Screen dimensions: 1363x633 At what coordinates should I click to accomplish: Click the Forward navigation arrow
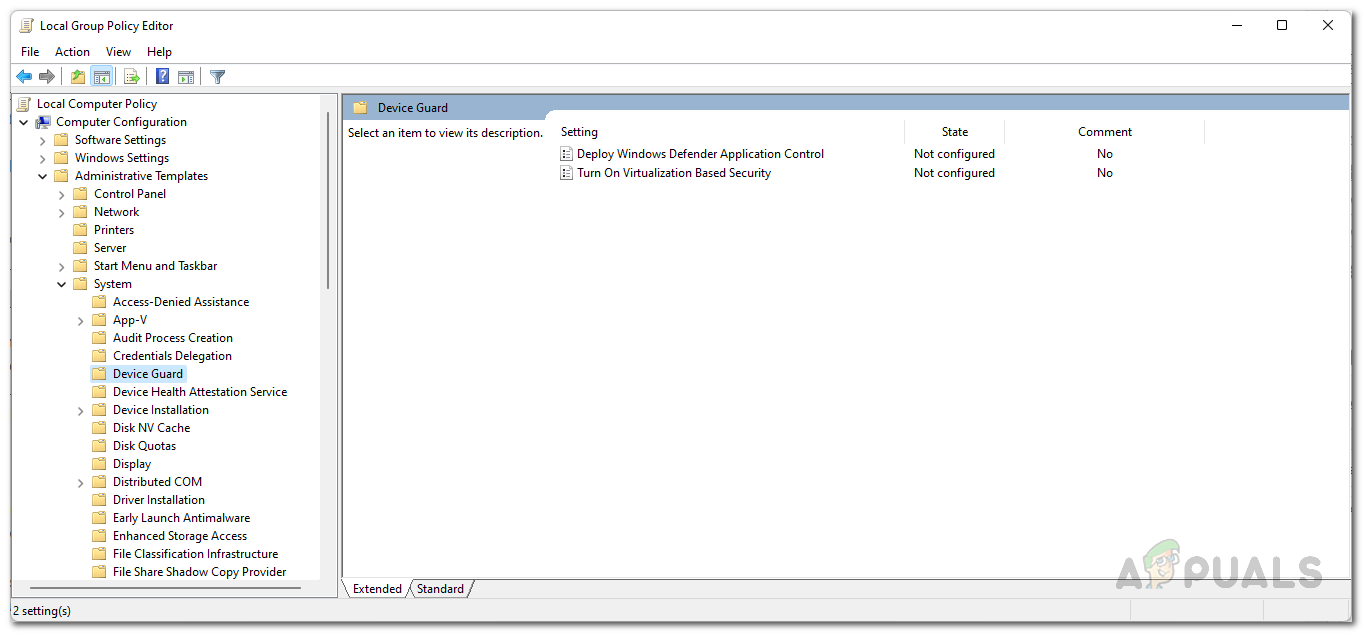pyautogui.click(x=47, y=76)
